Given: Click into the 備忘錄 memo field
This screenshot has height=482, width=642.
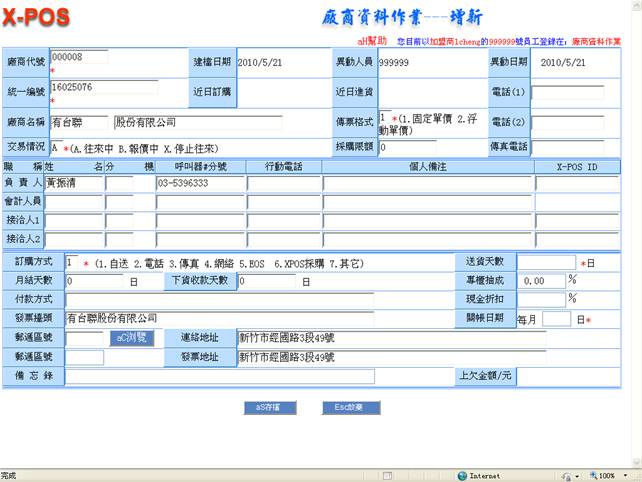Looking at the screenshot, I should coord(219,376).
